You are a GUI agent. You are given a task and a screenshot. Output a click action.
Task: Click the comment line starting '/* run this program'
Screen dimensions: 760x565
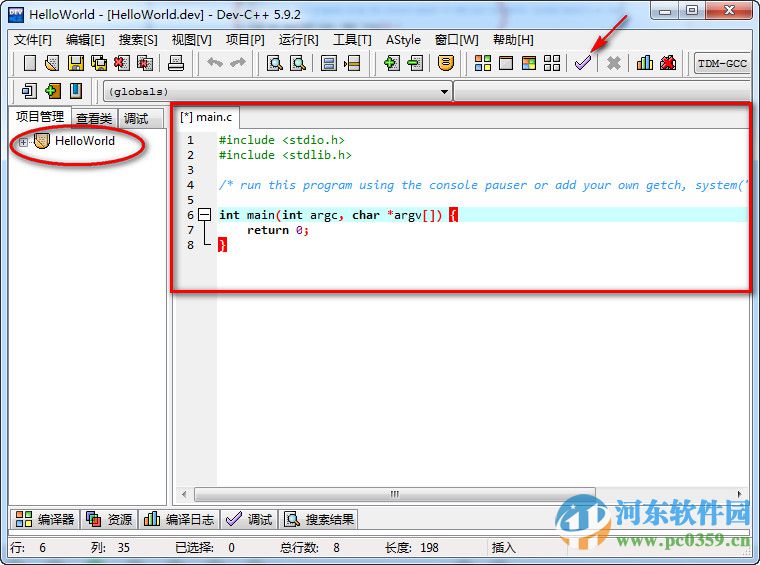pyautogui.click(x=483, y=185)
